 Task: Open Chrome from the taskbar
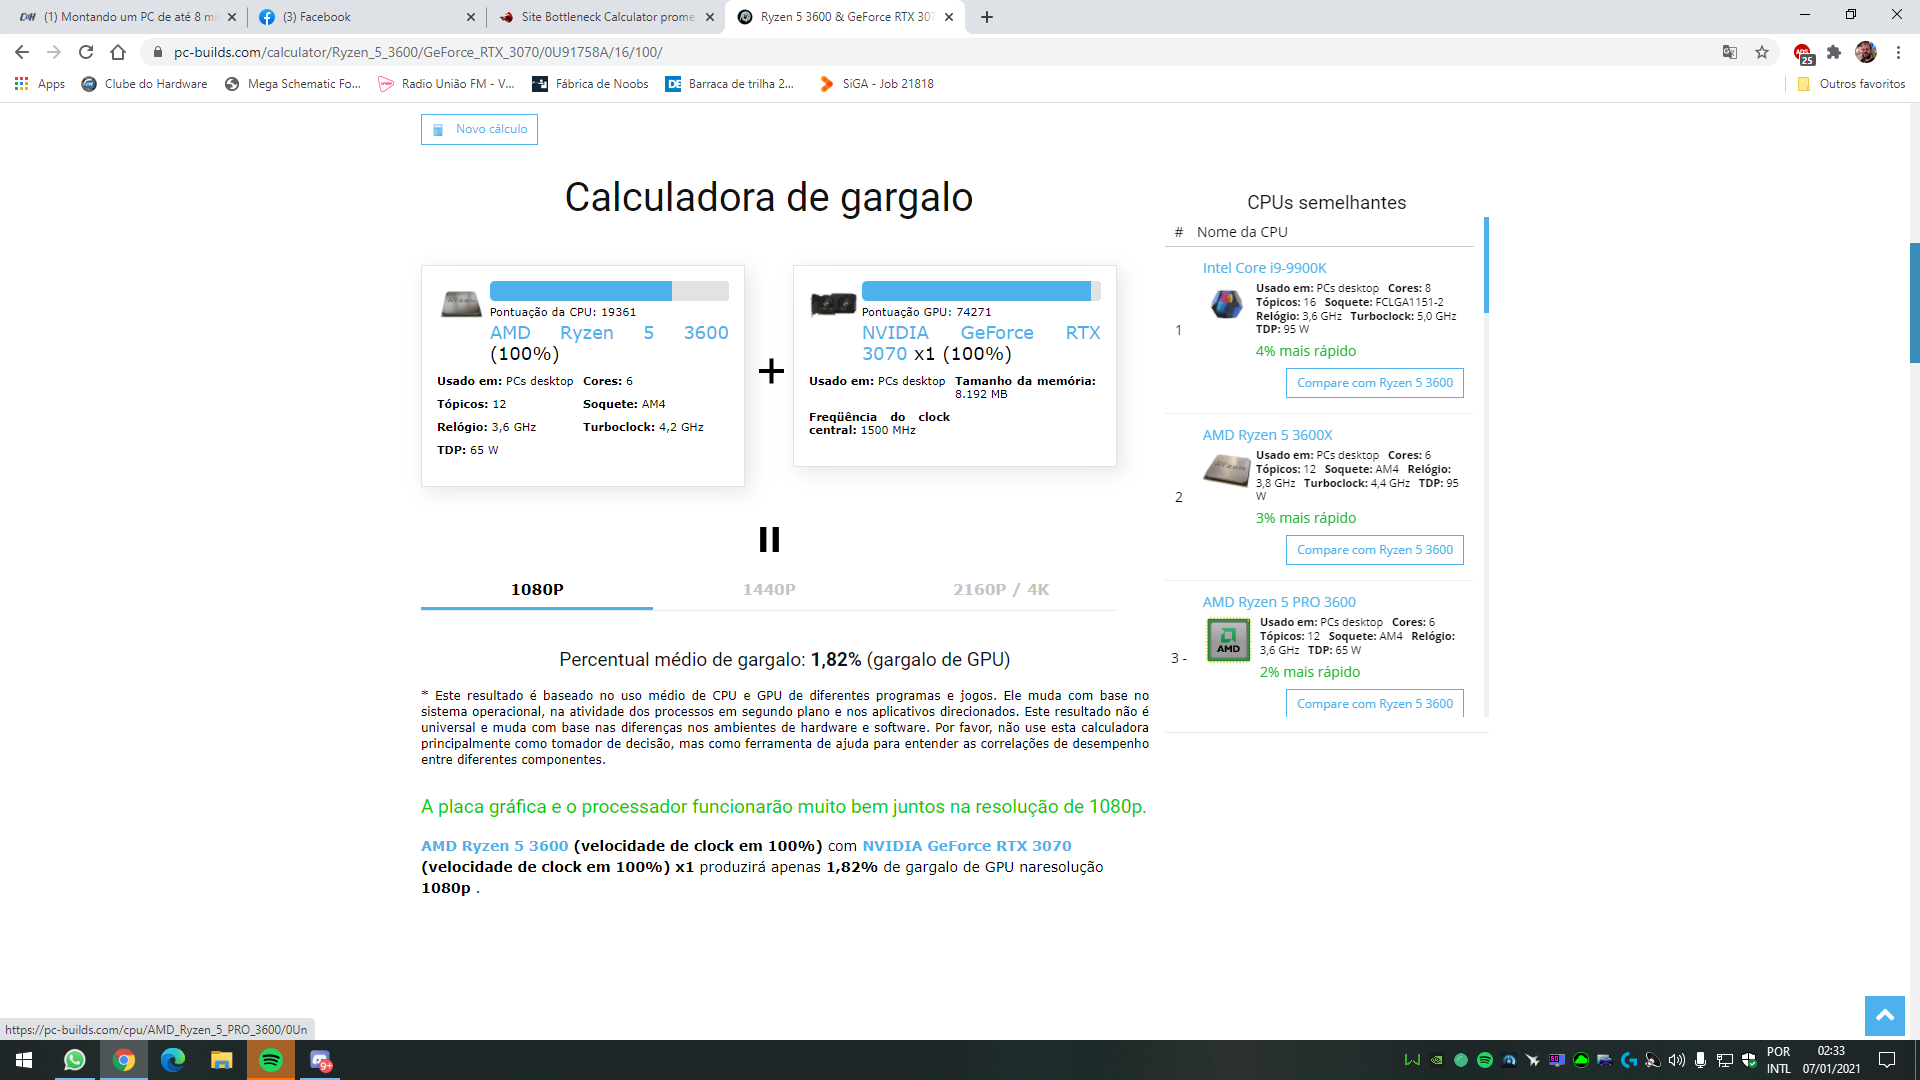[124, 1060]
